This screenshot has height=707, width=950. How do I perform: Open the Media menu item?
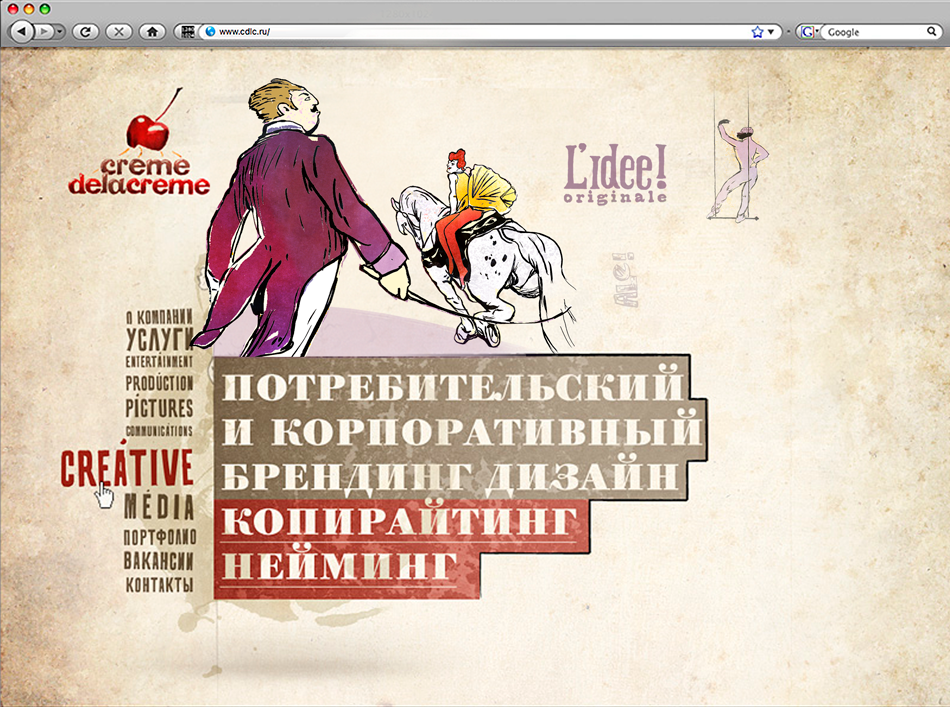pyautogui.click(x=159, y=507)
